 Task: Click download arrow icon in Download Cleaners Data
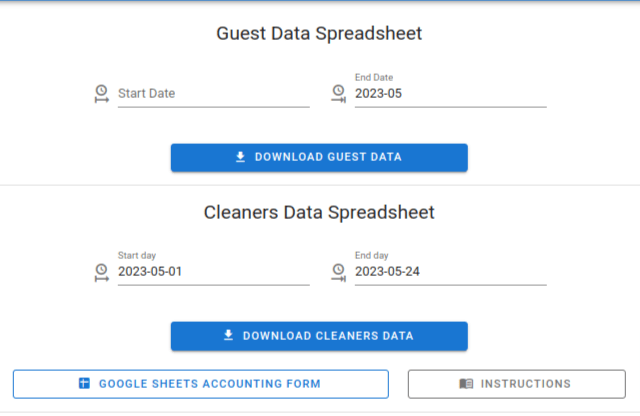pos(228,336)
